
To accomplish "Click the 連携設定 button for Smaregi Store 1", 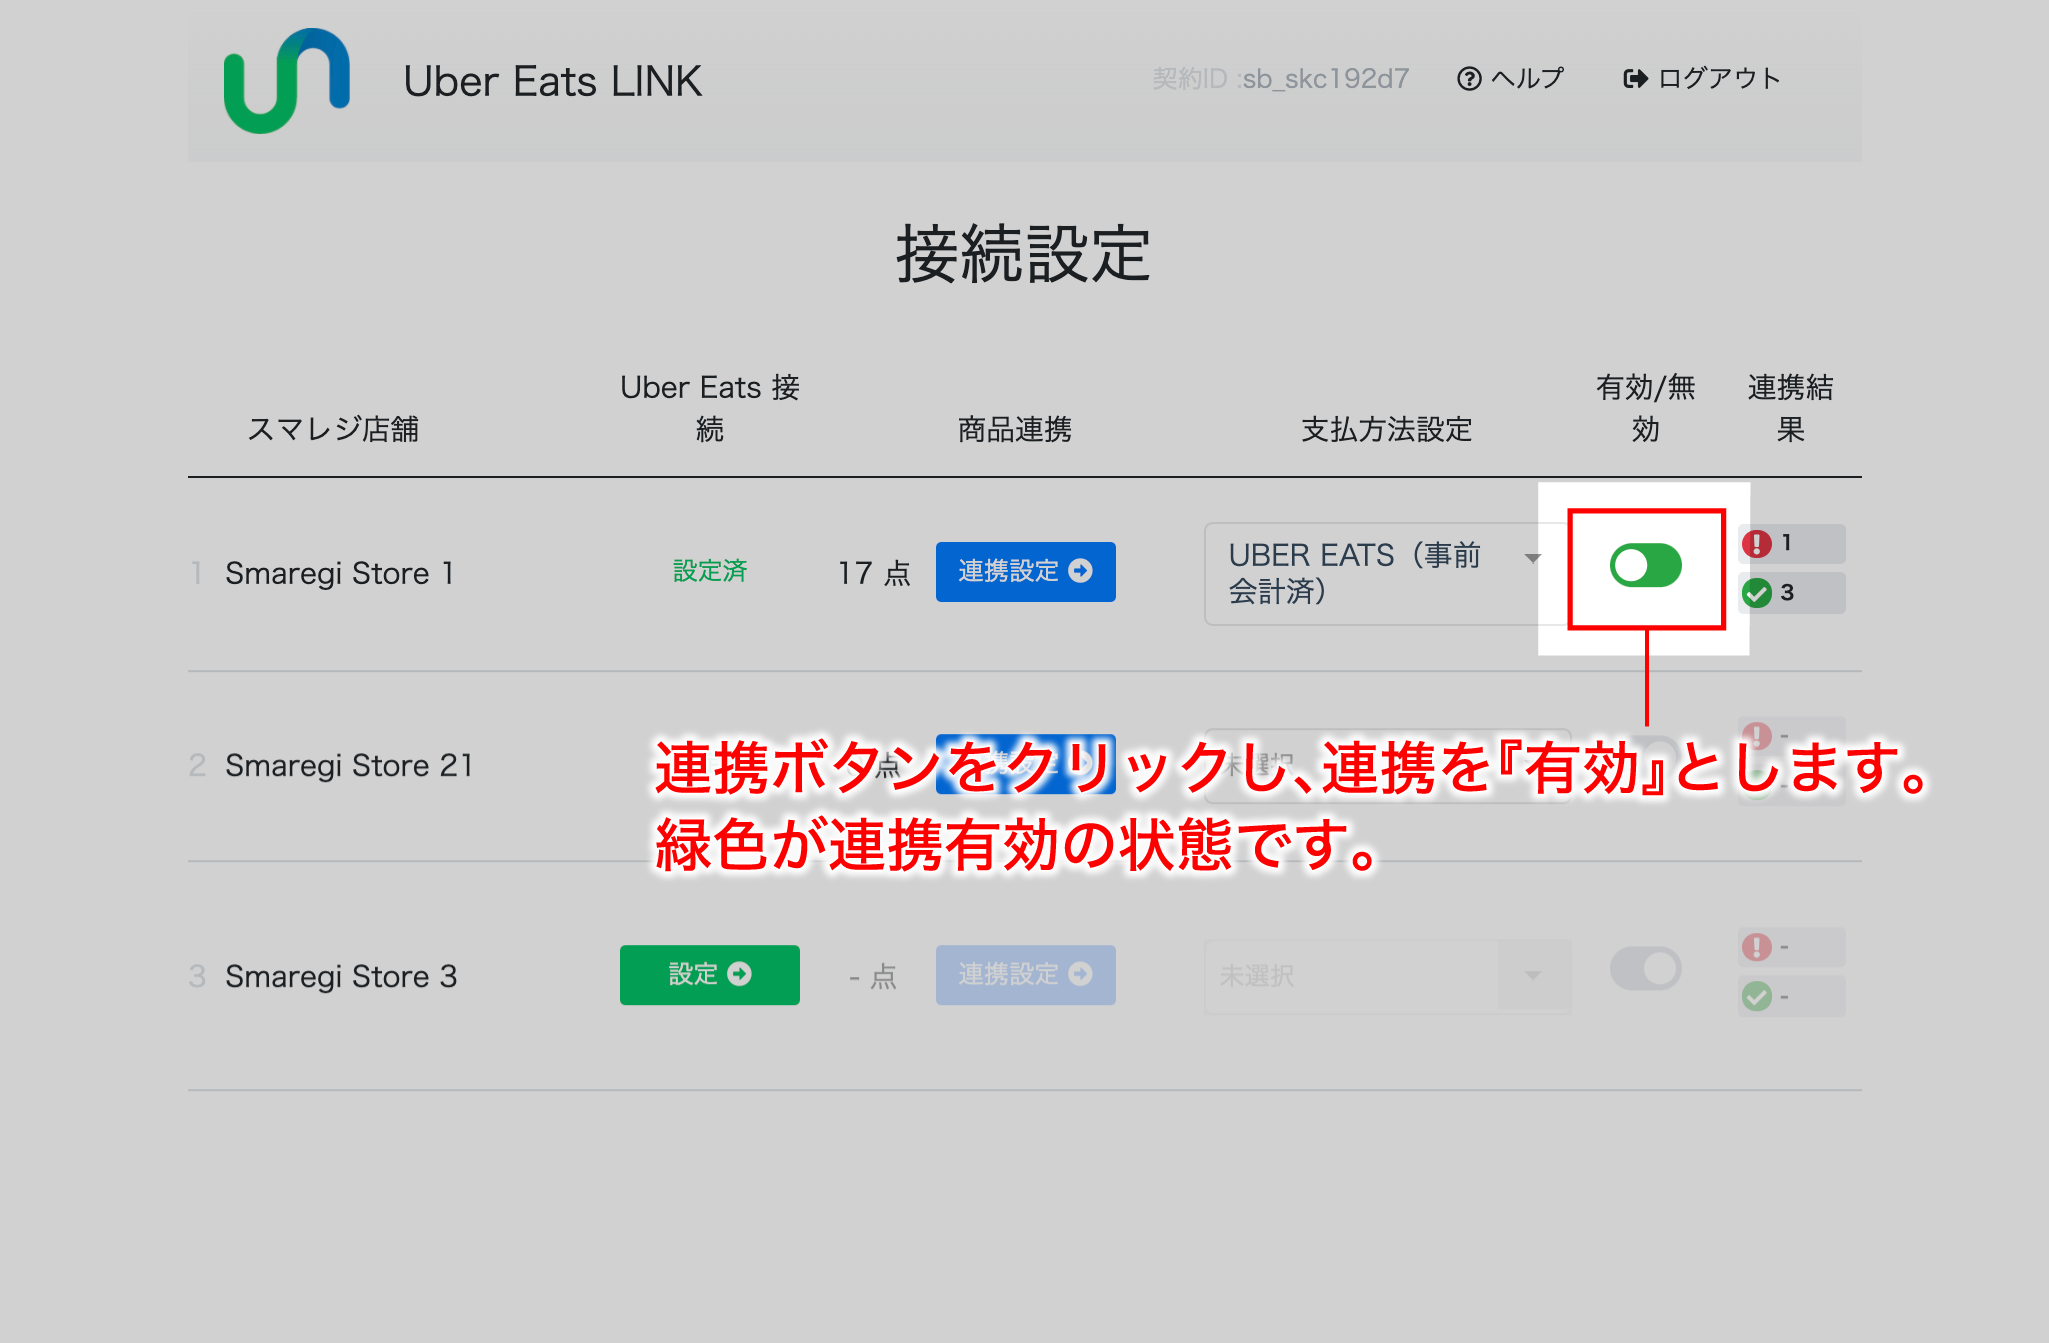I will tap(1025, 572).
